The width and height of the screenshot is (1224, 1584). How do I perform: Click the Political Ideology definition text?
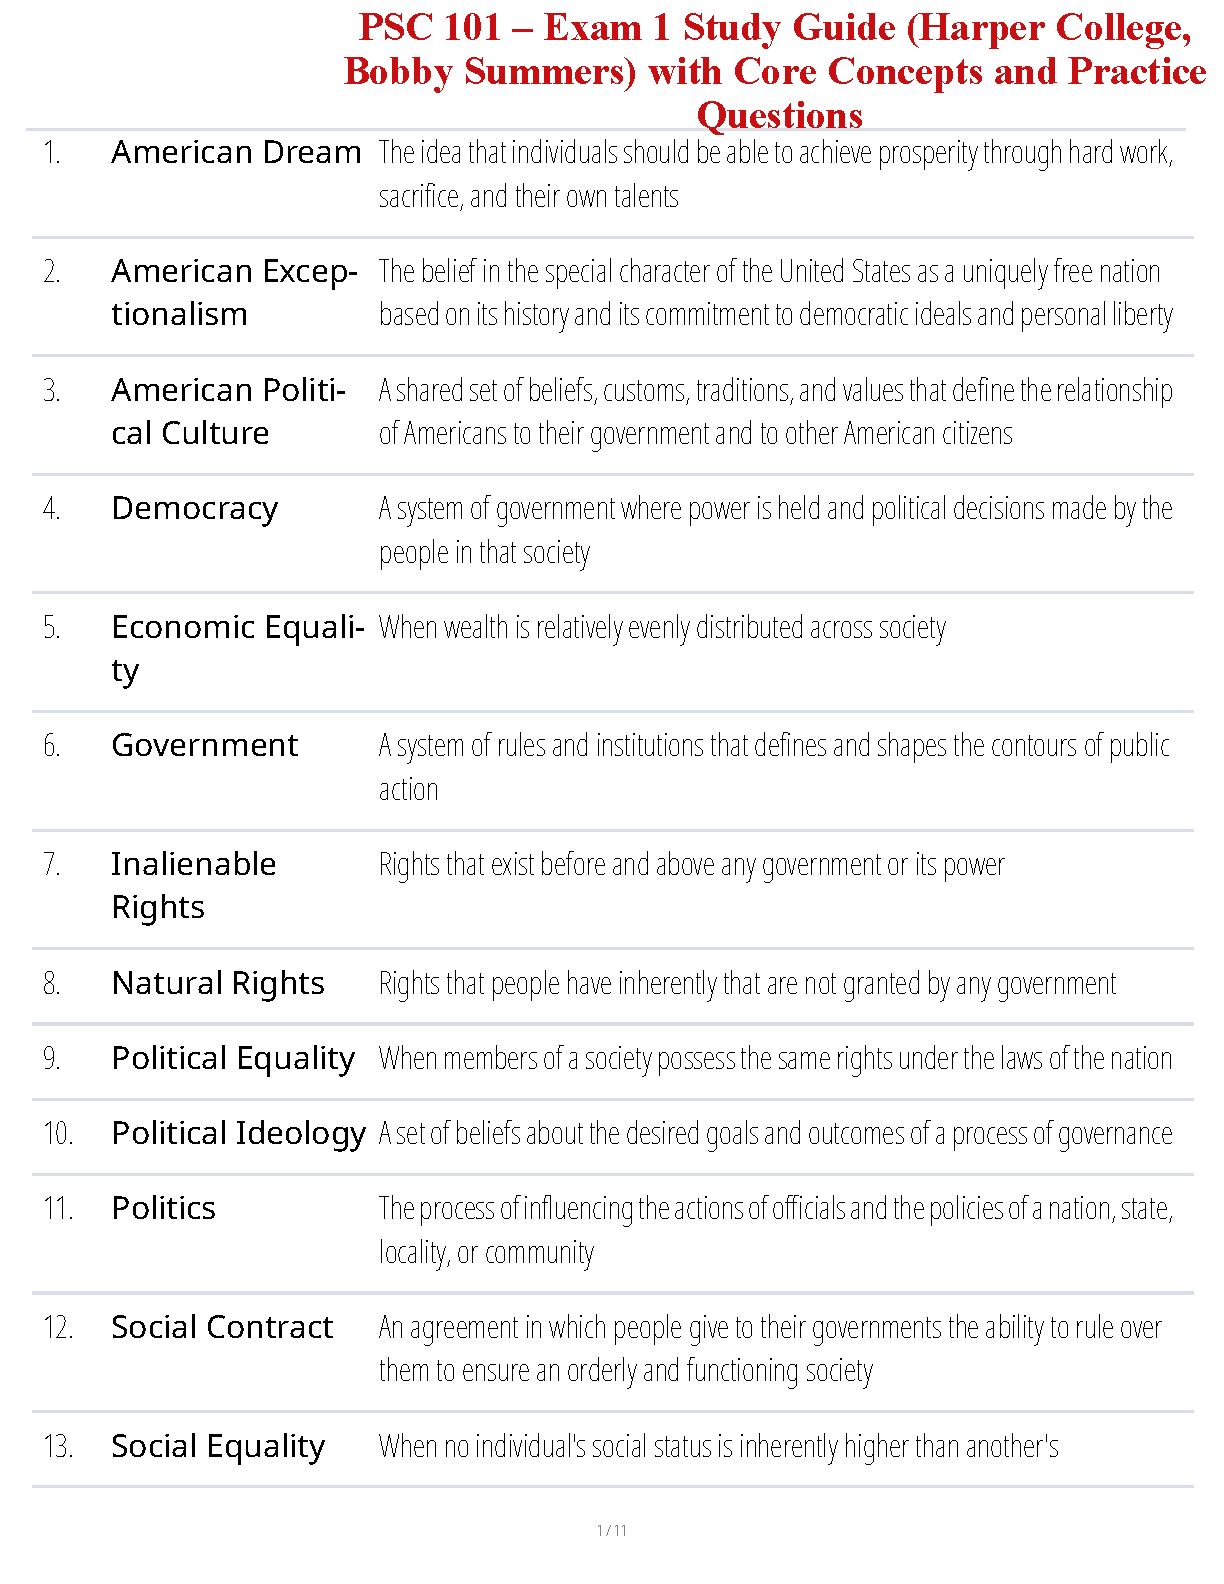[775, 1134]
